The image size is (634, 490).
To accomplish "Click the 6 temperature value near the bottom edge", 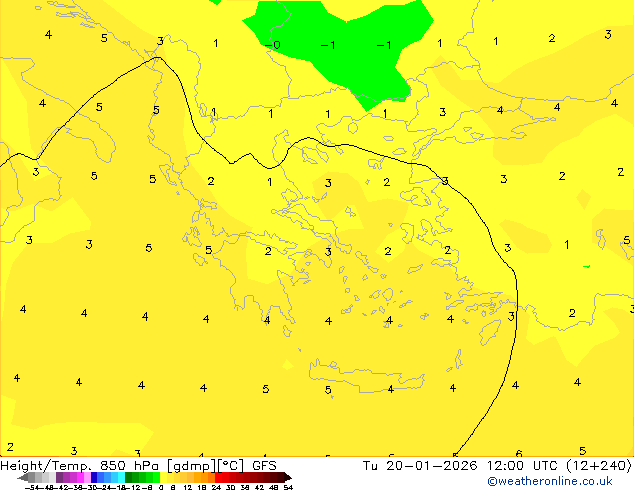I will (519, 454).
